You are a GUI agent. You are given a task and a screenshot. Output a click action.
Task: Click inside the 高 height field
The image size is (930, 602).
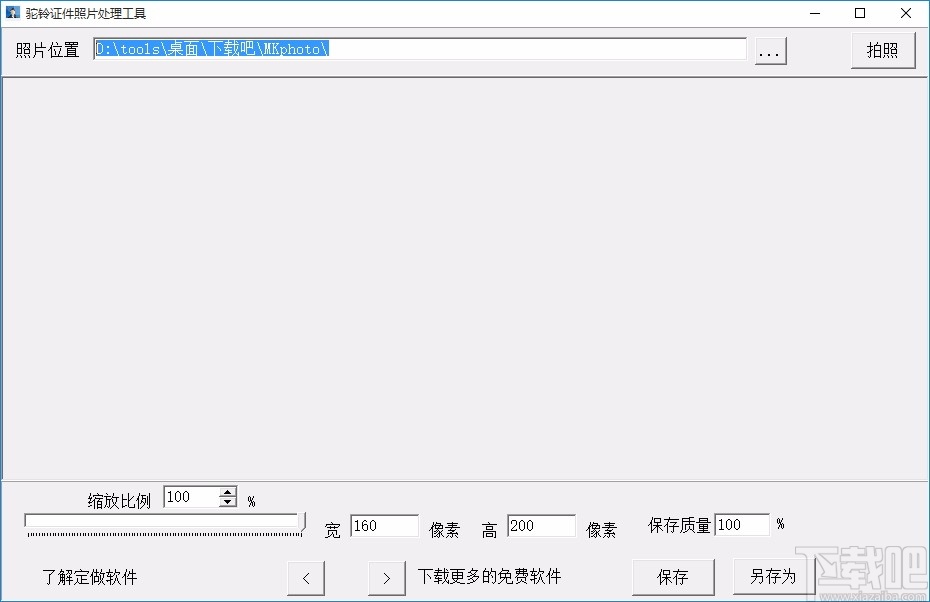click(x=541, y=525)
